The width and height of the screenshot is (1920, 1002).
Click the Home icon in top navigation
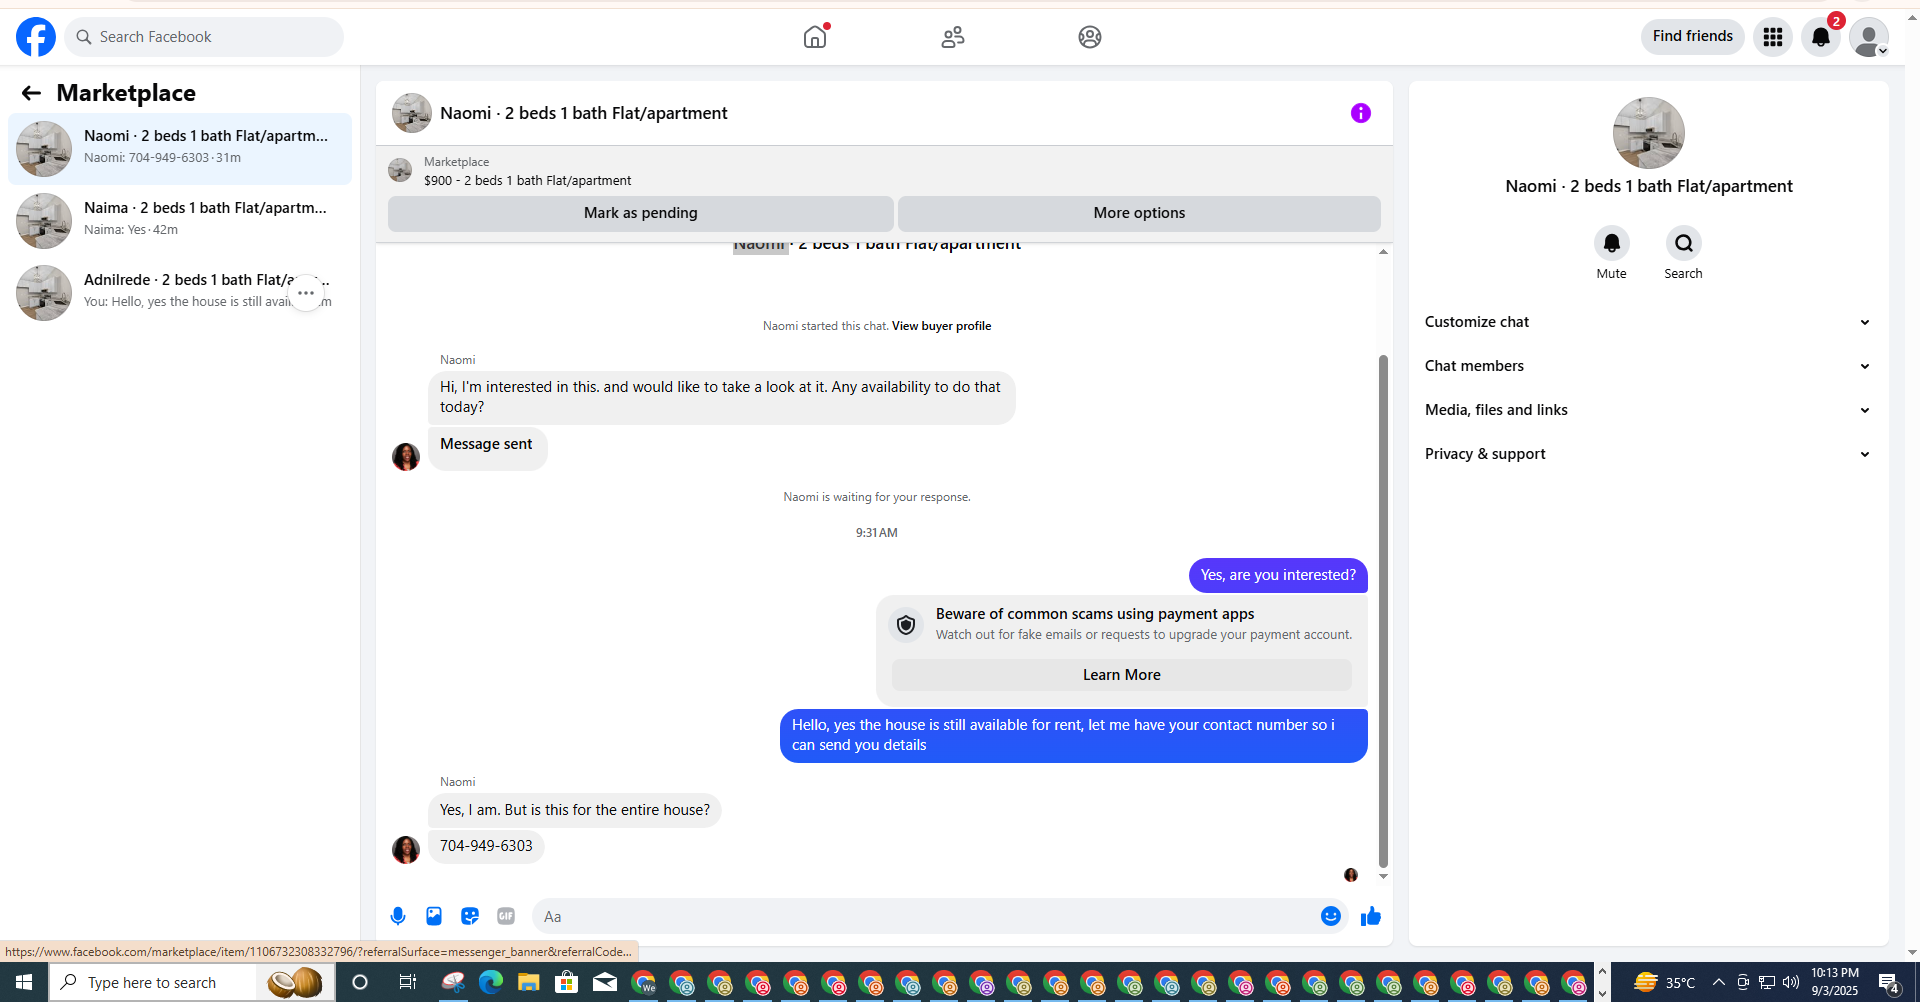pyautogui.click(x=815, y=37)
